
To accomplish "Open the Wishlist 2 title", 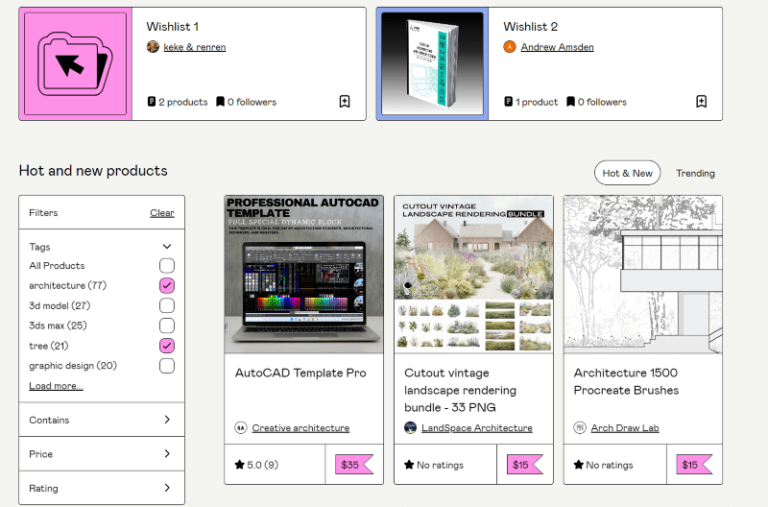I will pyautogui.click(x=530, y=26).
